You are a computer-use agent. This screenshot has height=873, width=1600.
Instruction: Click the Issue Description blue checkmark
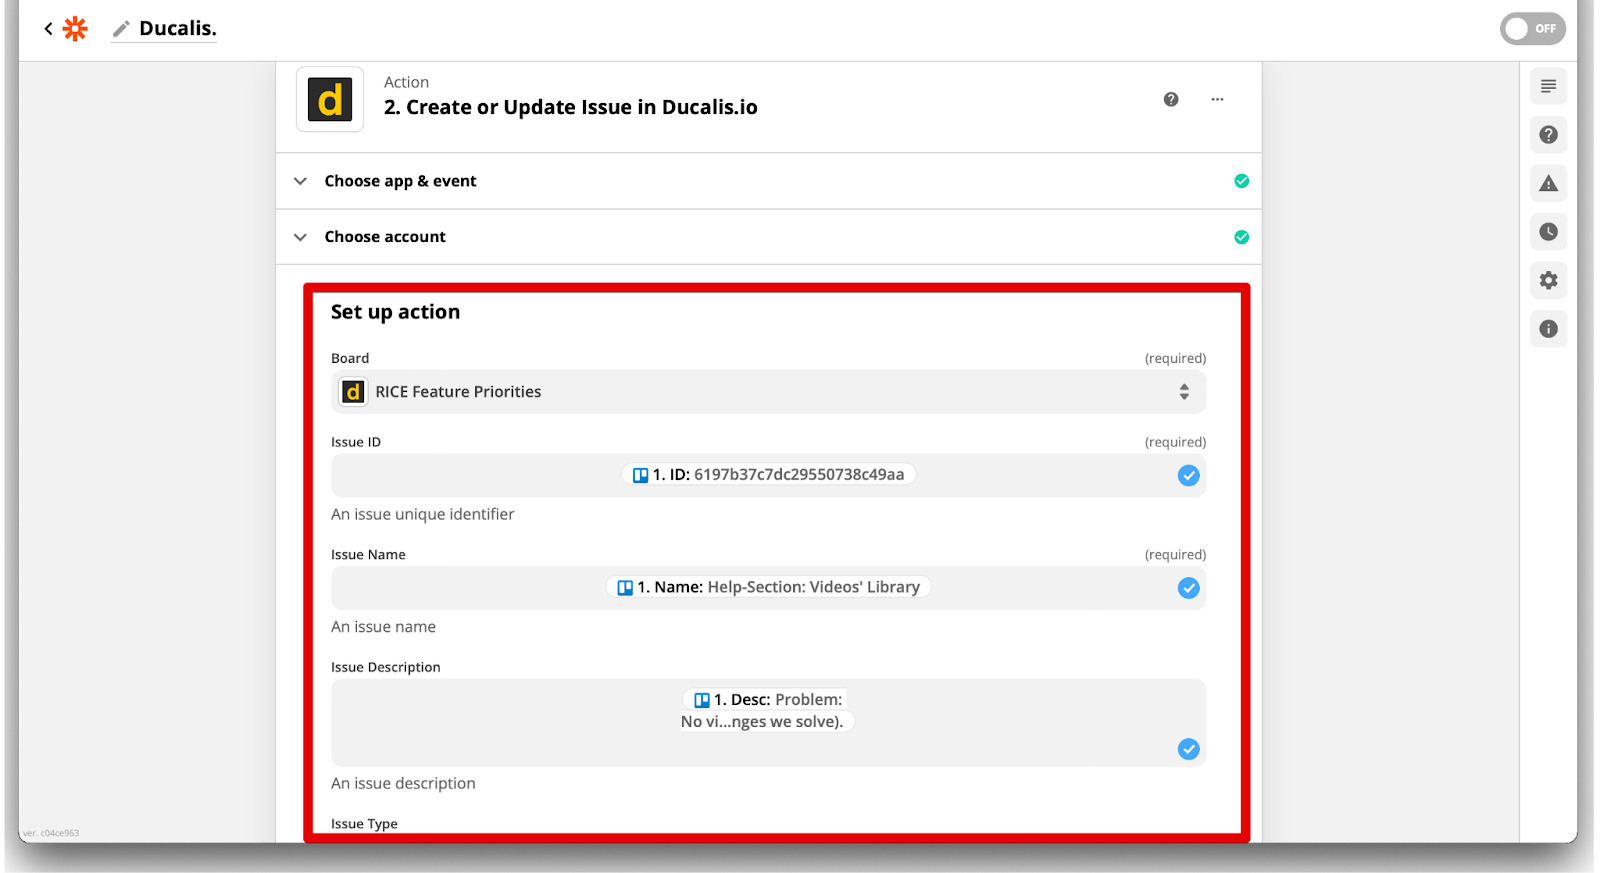pos(1188,749)
